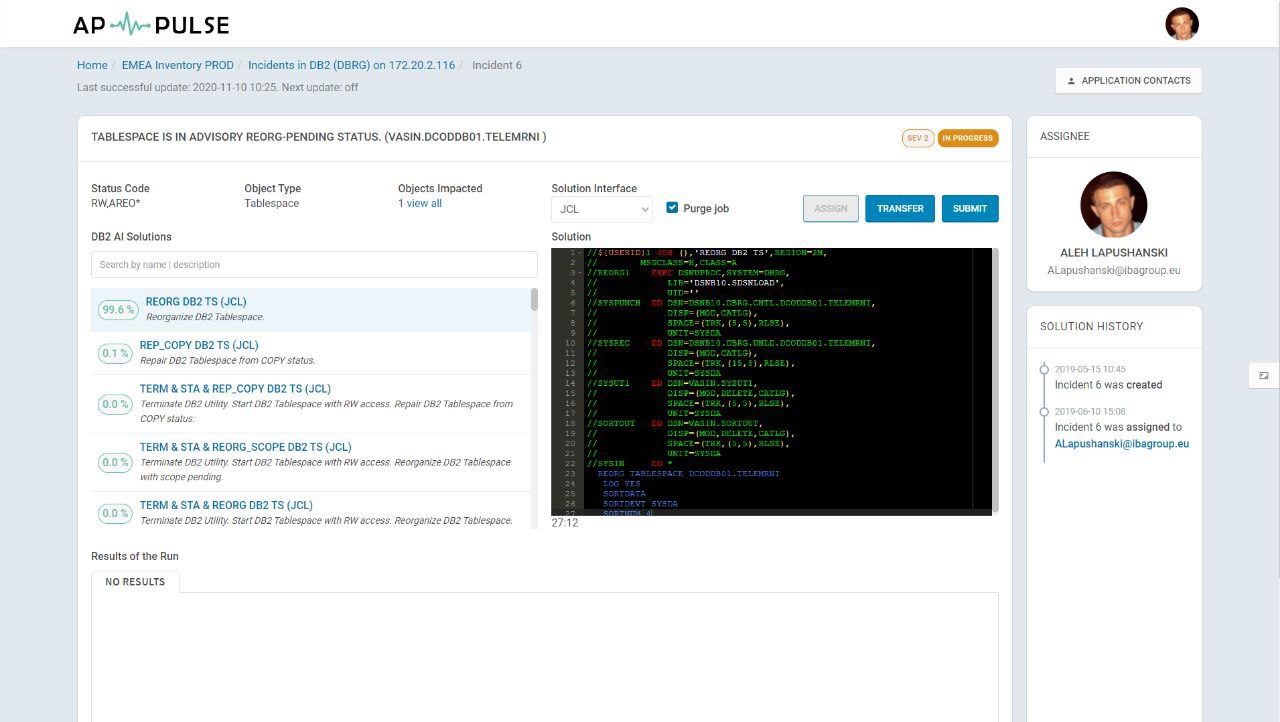Click the 0.1 % score badge
This screenshot has width=1280, height=722.
pos(115,353)
